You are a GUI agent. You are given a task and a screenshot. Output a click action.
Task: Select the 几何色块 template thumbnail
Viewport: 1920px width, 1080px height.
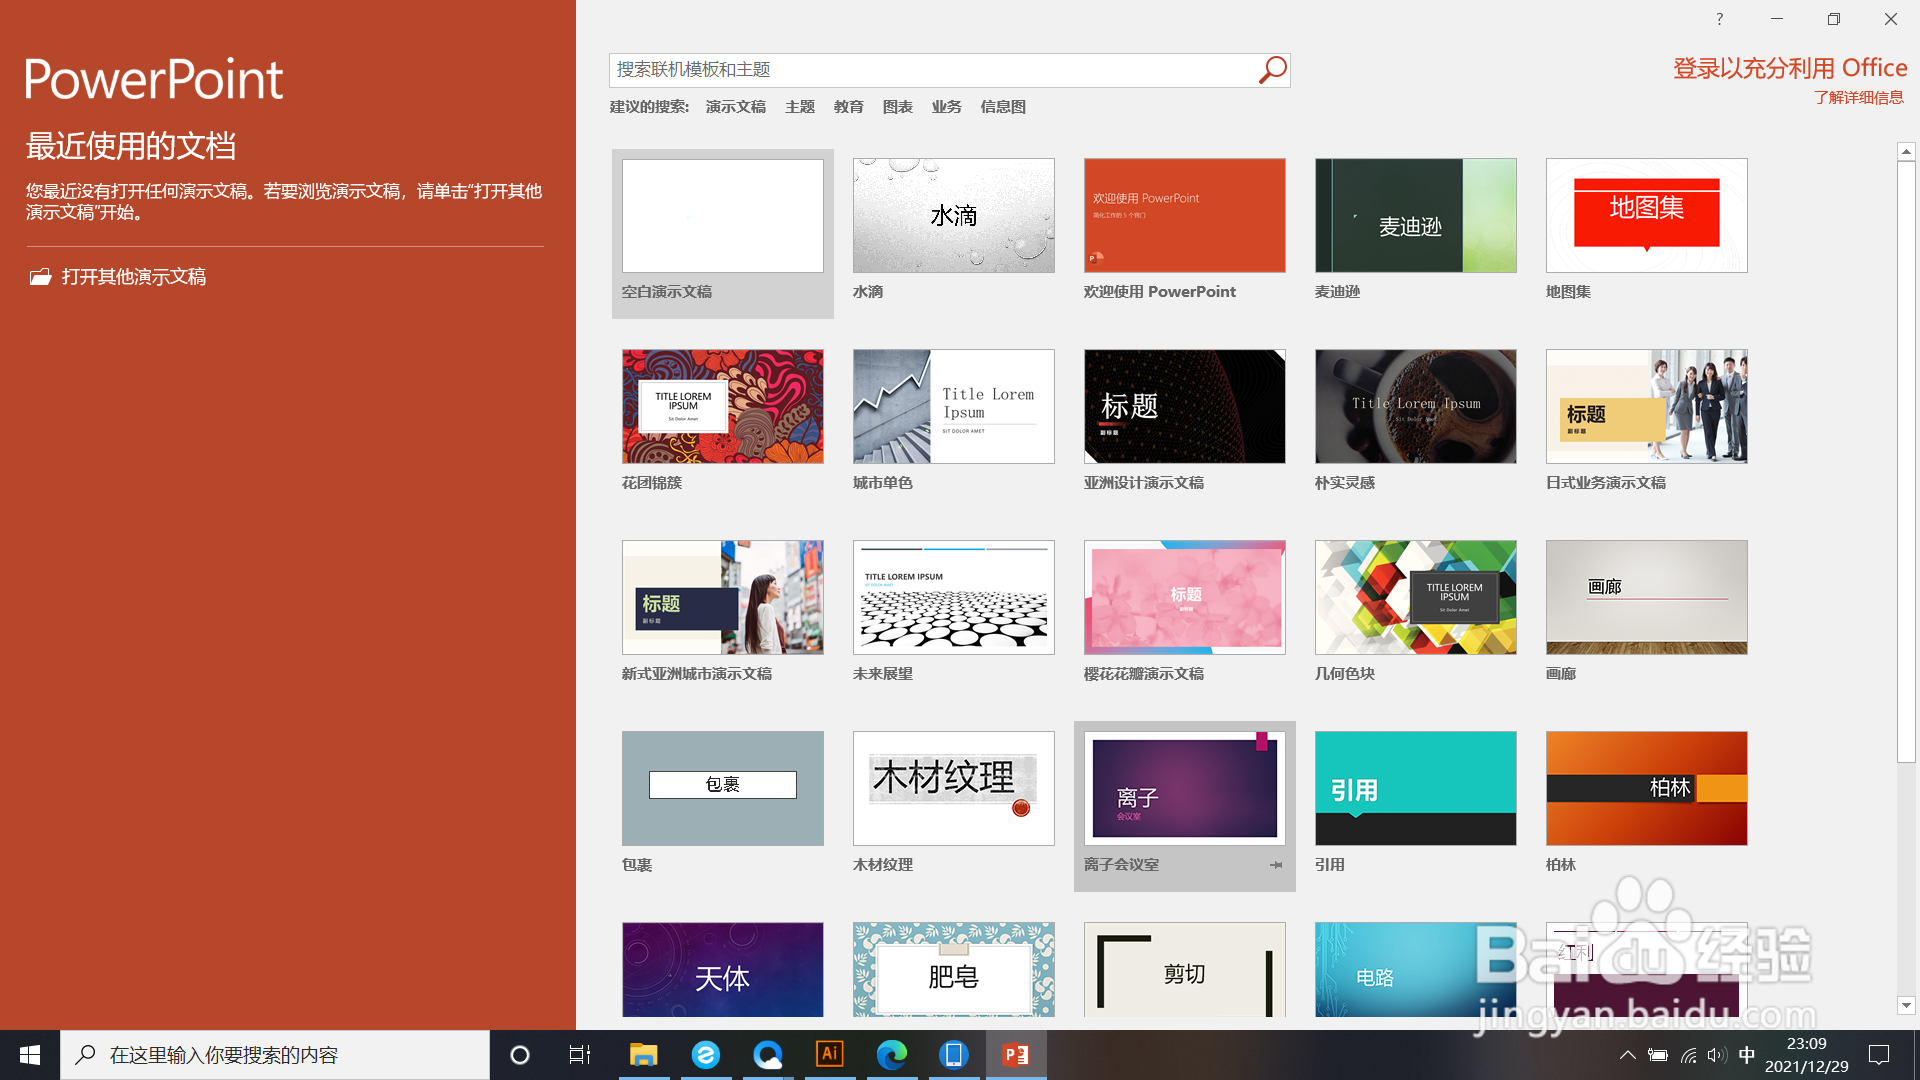1416,598
